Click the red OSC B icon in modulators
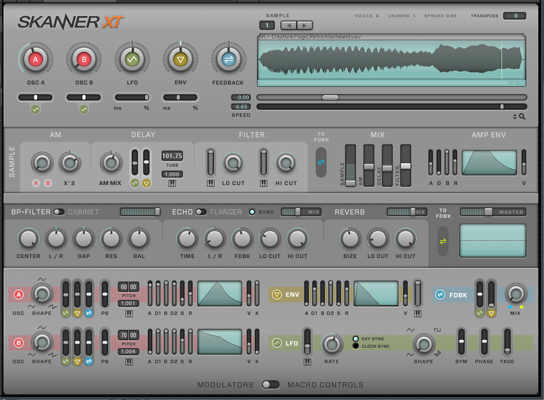Screen dimensions: 544x400 [18, 343]
